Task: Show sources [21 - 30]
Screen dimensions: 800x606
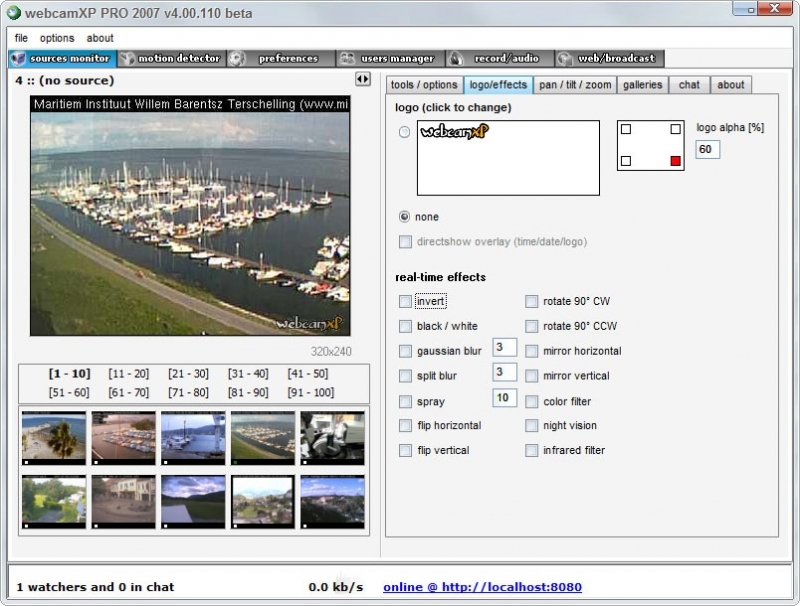Action: (188, 374)
